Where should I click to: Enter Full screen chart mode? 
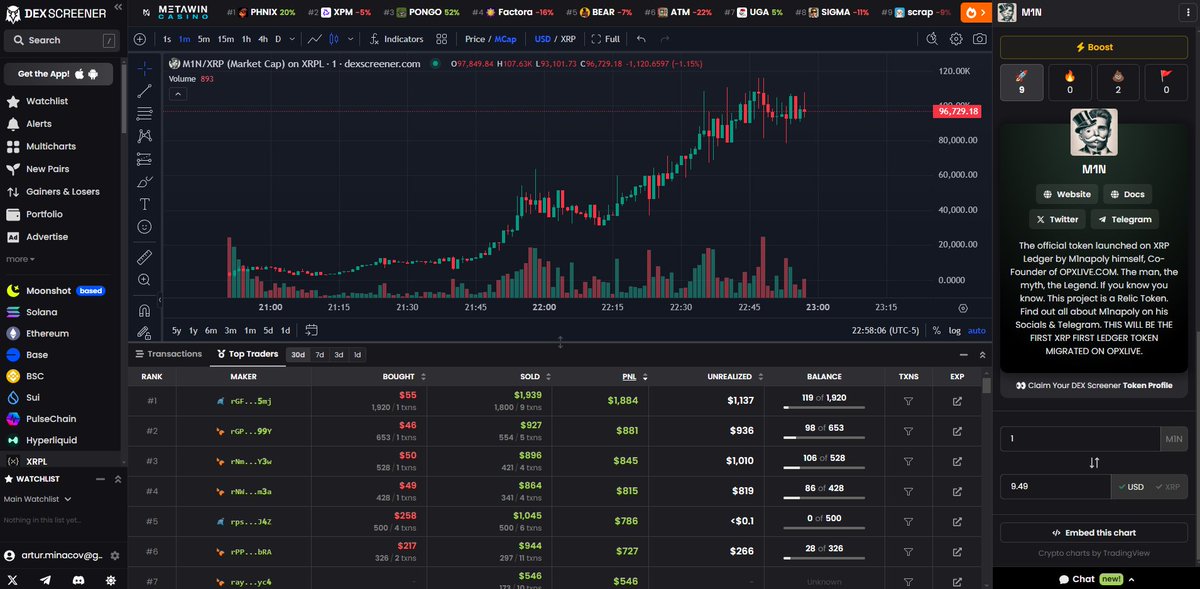pyautogui.click(x=606, y=39)
